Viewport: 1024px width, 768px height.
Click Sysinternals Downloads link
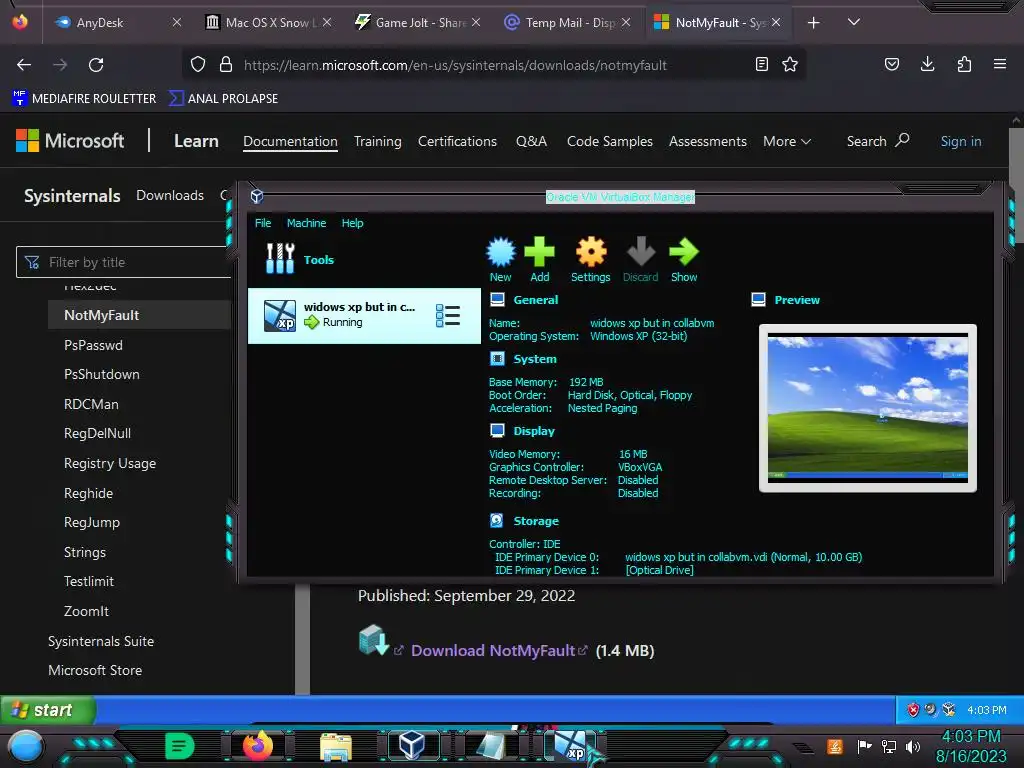(x=170, y=195)
